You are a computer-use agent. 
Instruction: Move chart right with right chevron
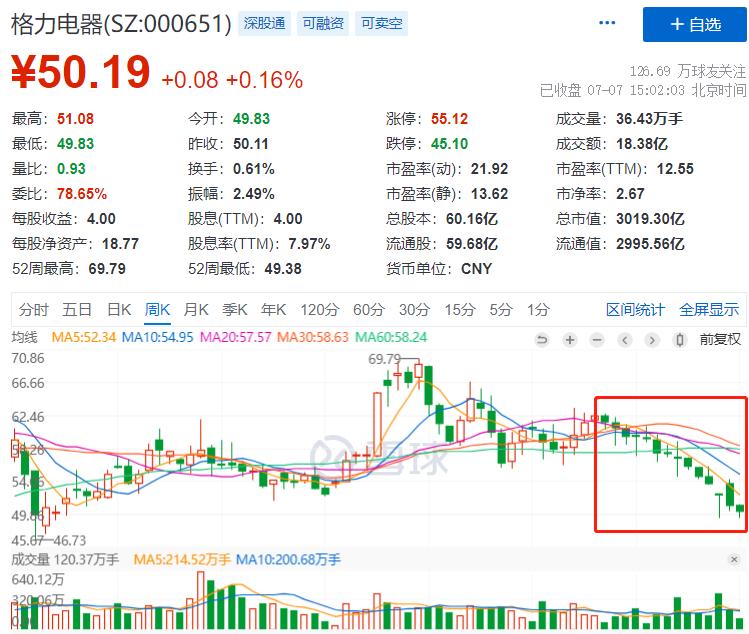[652, 340]
